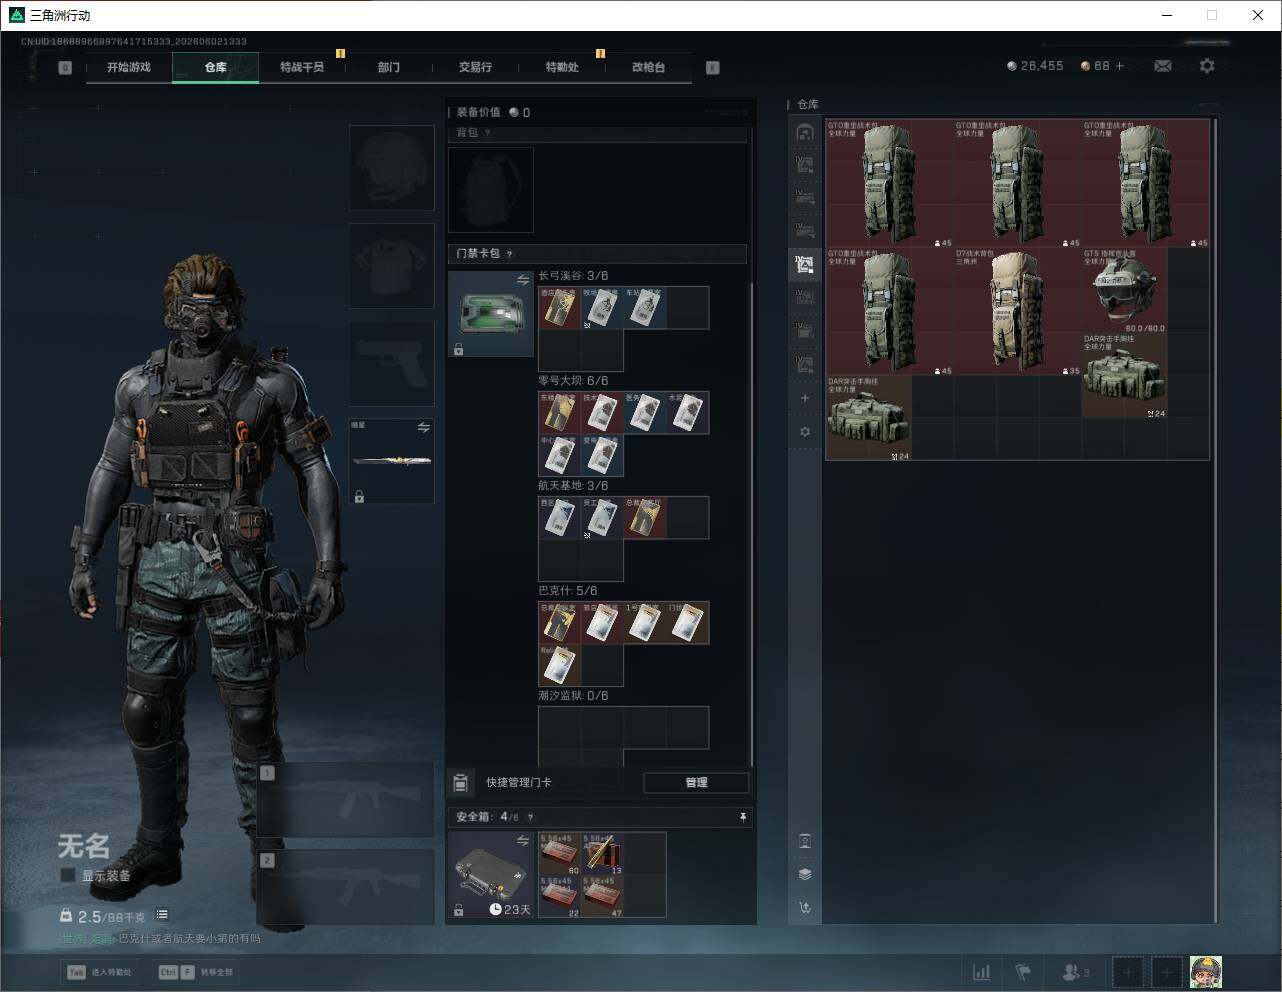Select the red key card under 航天基地
Viewport: 1282px width, 992px height.
(645, 518)
